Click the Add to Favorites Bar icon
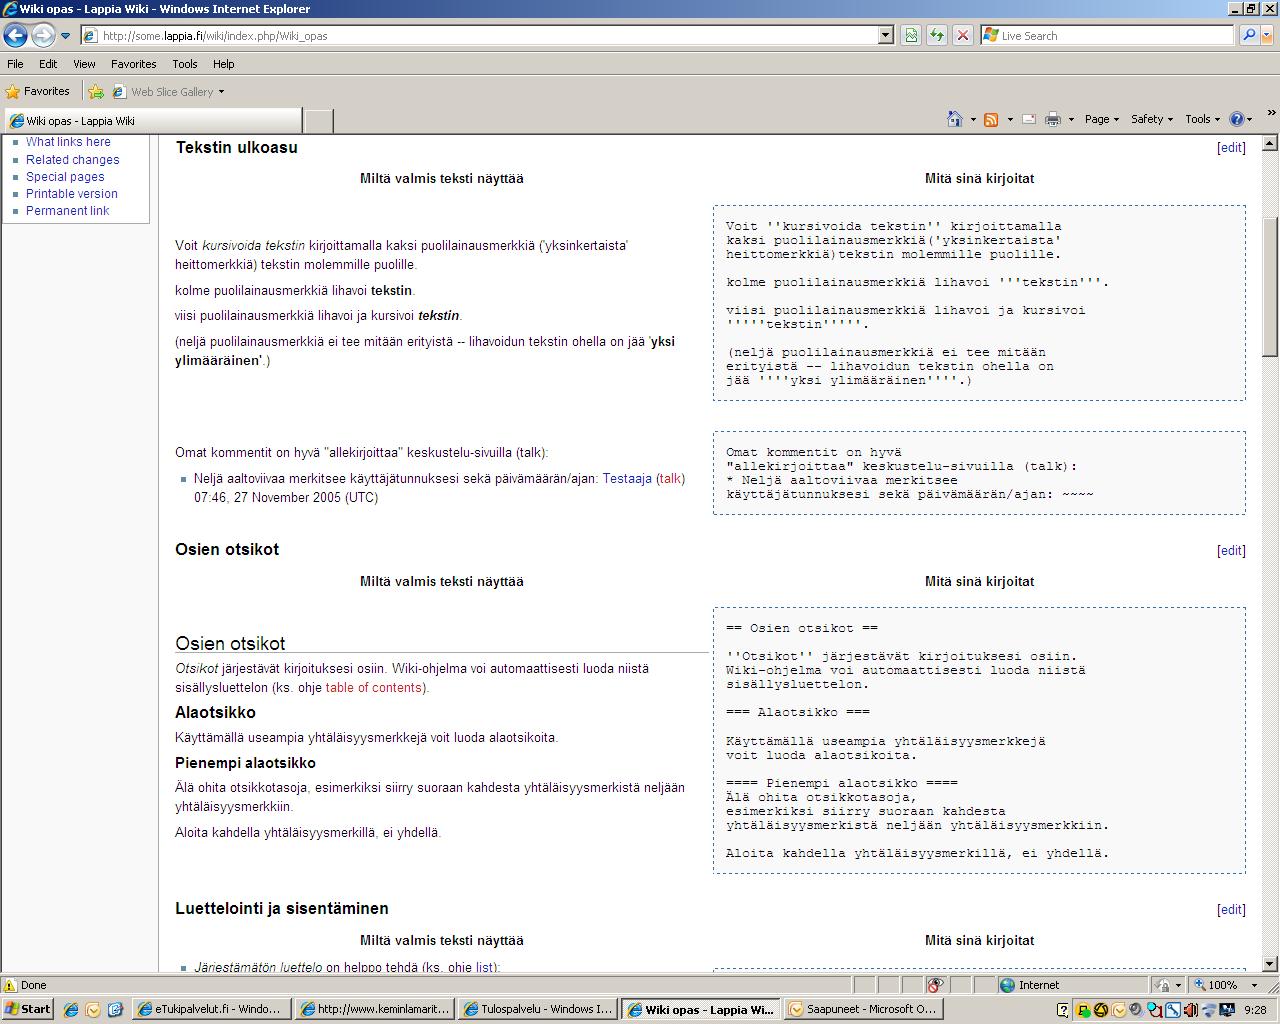The height and width of the screenshot is (1024, 1280). click(96, 91)
